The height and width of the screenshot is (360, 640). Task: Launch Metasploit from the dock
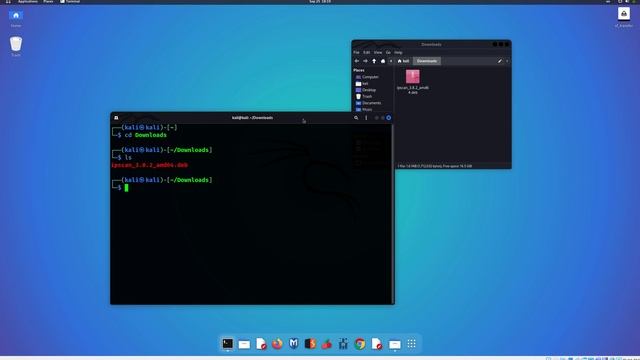pos(293,344)
